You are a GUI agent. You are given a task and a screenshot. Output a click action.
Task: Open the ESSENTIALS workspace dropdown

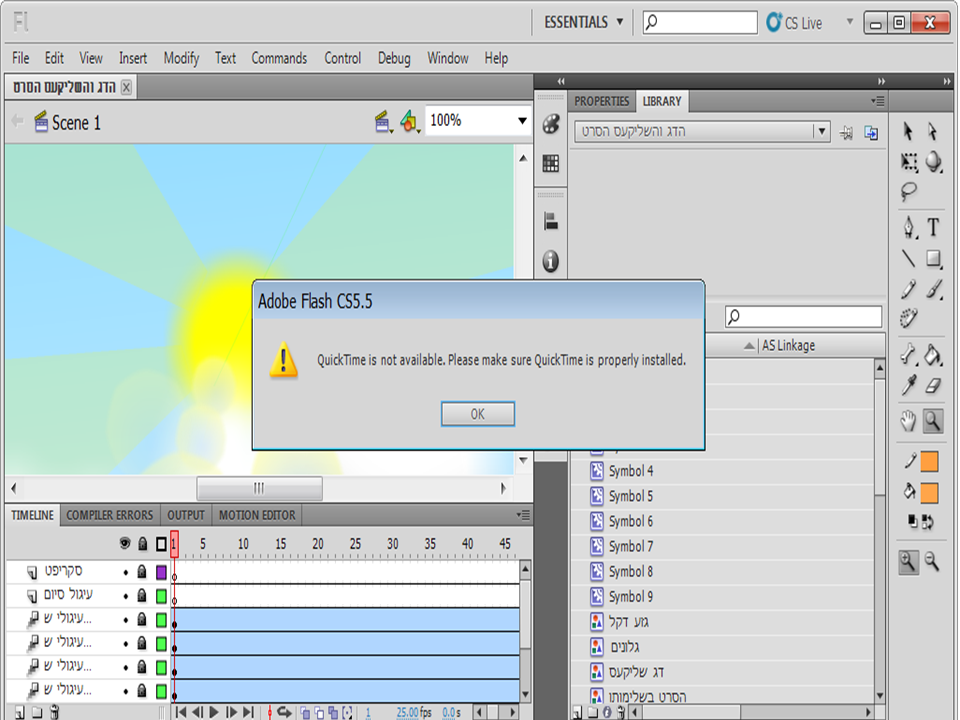[584, 23]
